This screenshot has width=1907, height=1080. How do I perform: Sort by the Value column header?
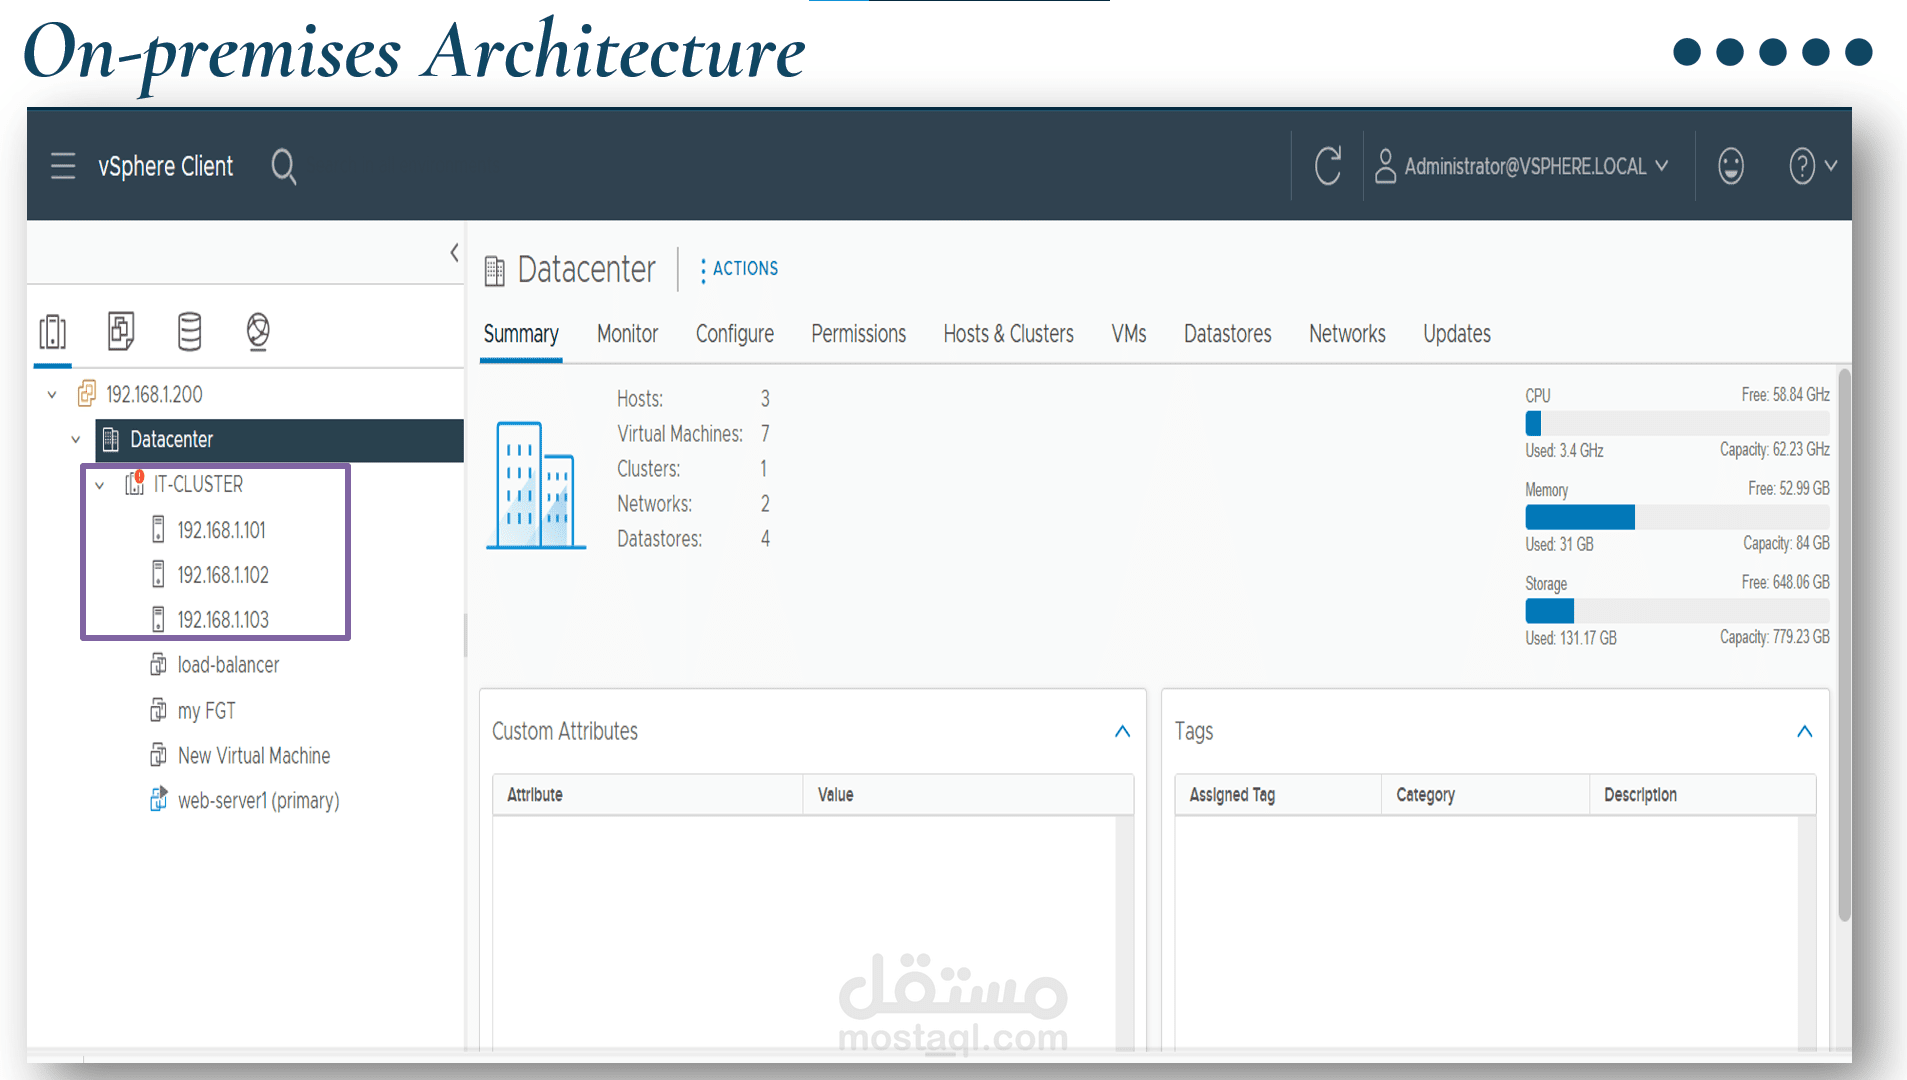pyautogui.click(x=968, y=795)
